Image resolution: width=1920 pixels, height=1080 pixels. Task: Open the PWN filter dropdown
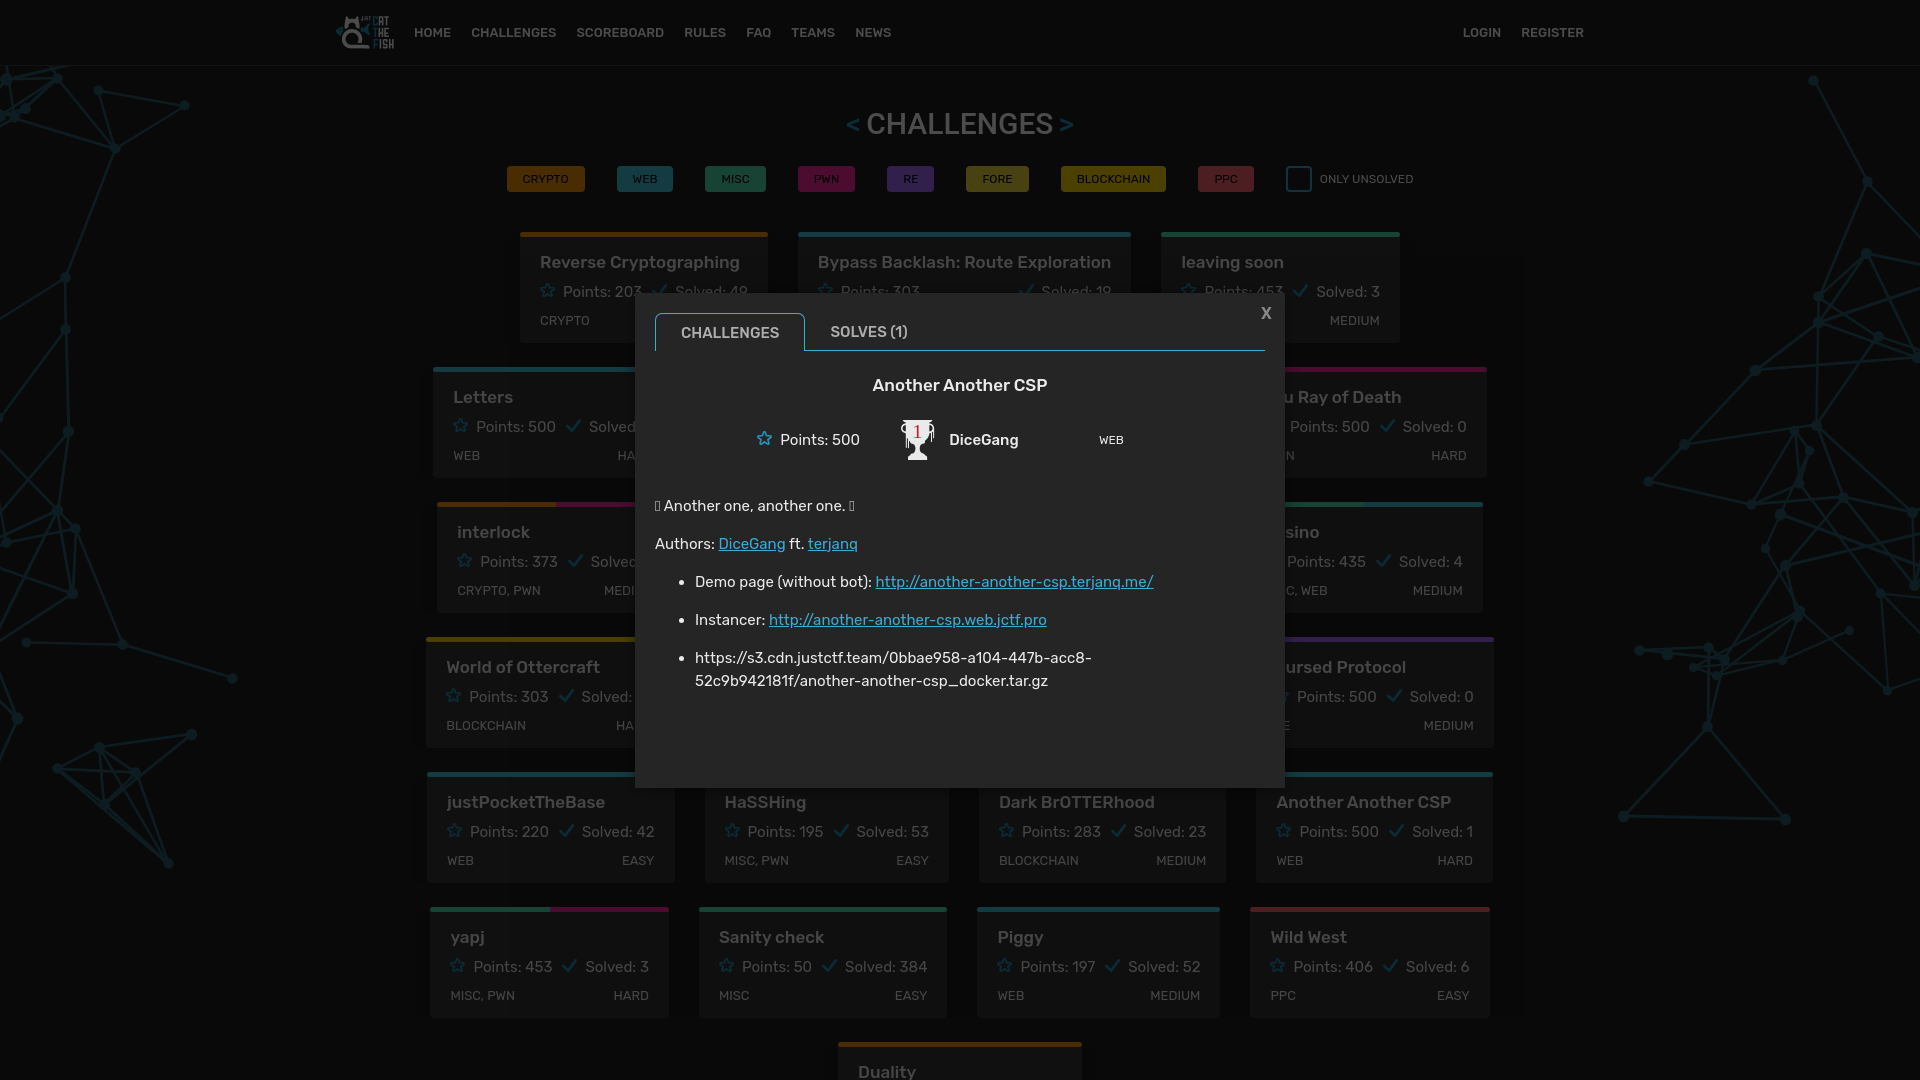coord(825,178)
